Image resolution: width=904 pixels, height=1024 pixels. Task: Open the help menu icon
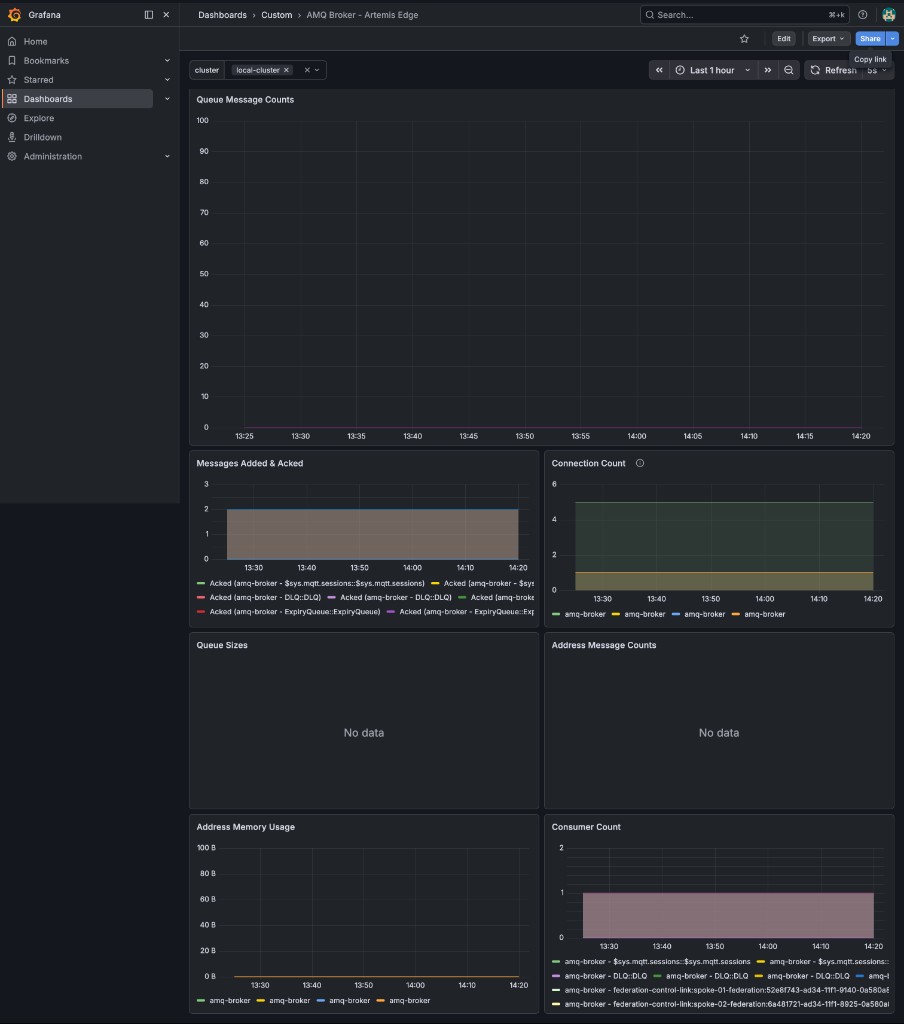[x=862, y=14]
